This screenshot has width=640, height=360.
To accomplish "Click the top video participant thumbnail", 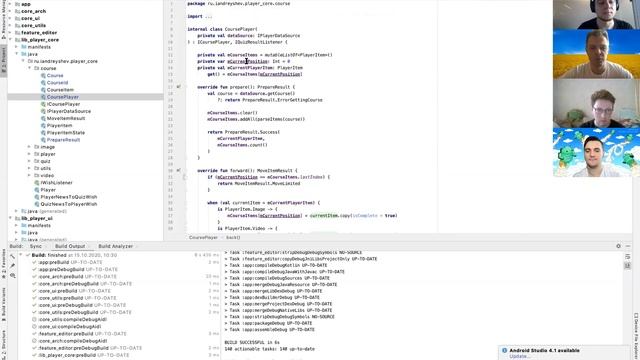I will 596,15.
